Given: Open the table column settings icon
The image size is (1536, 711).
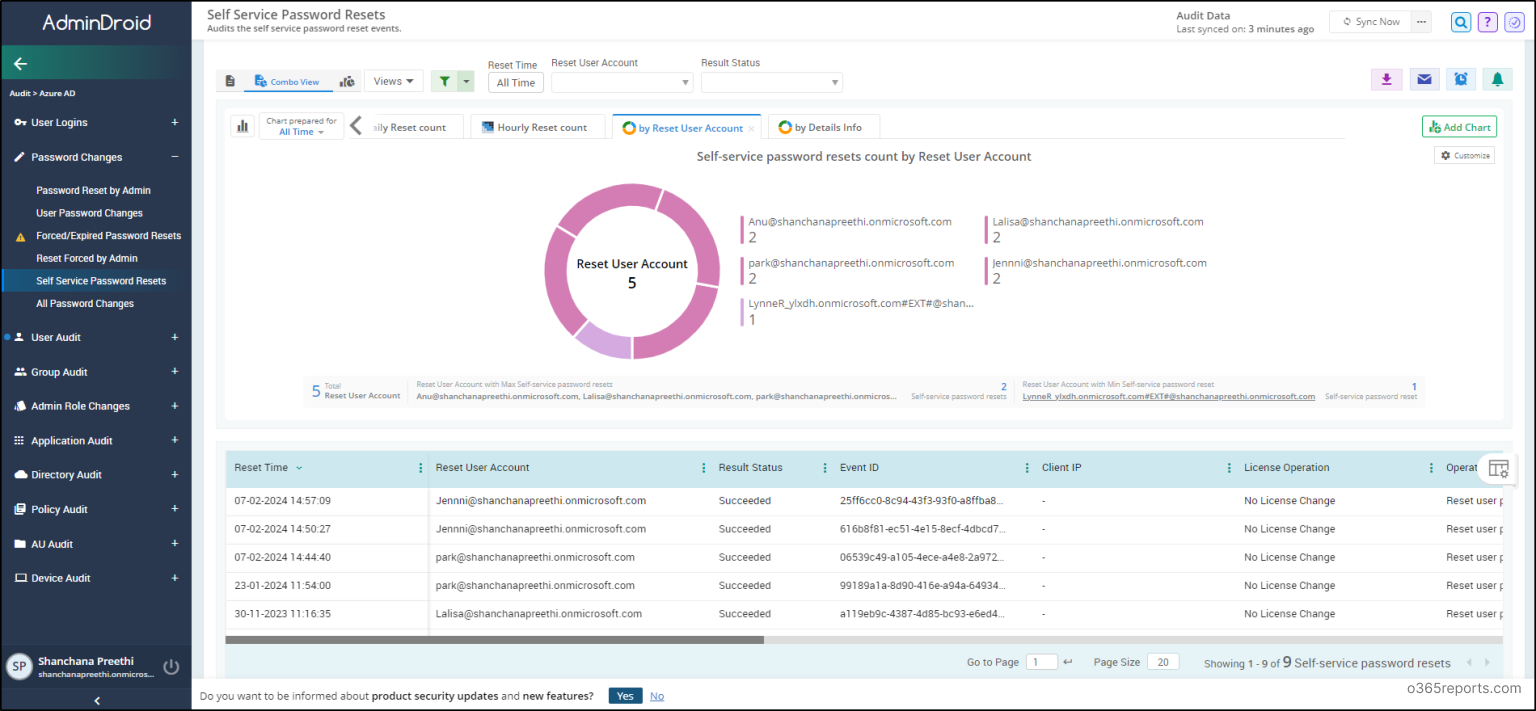Looking at the screenshot, I should pyautogui.click(x=1497, y=468).
